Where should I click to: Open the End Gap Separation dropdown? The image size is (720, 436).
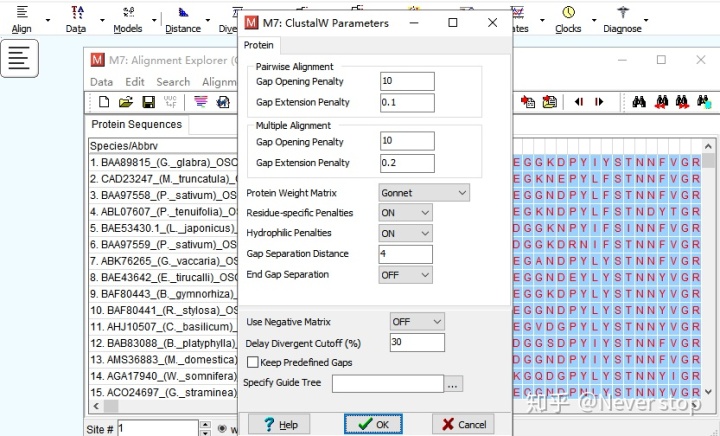point(405,275)
